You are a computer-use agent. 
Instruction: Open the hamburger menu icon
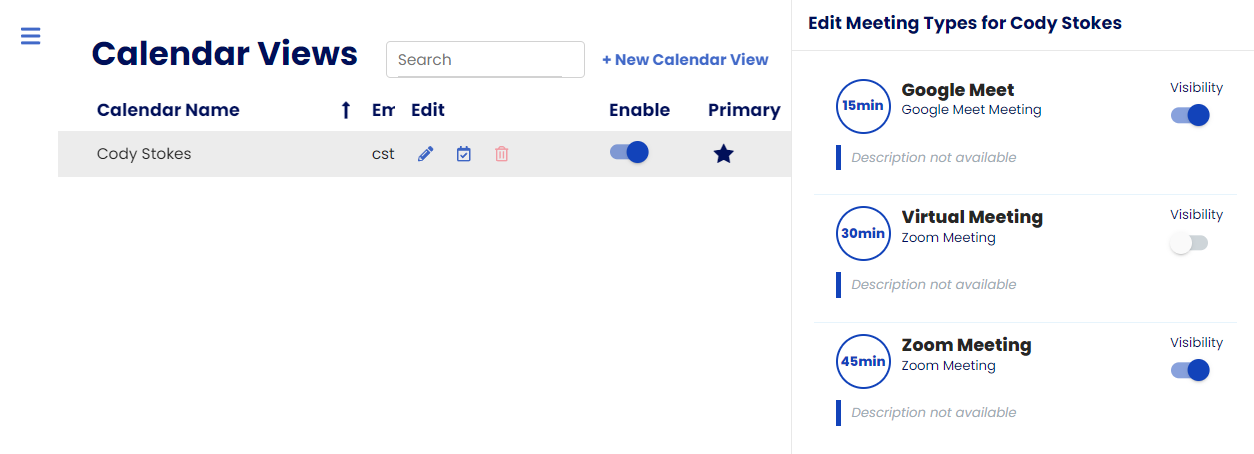31,36
